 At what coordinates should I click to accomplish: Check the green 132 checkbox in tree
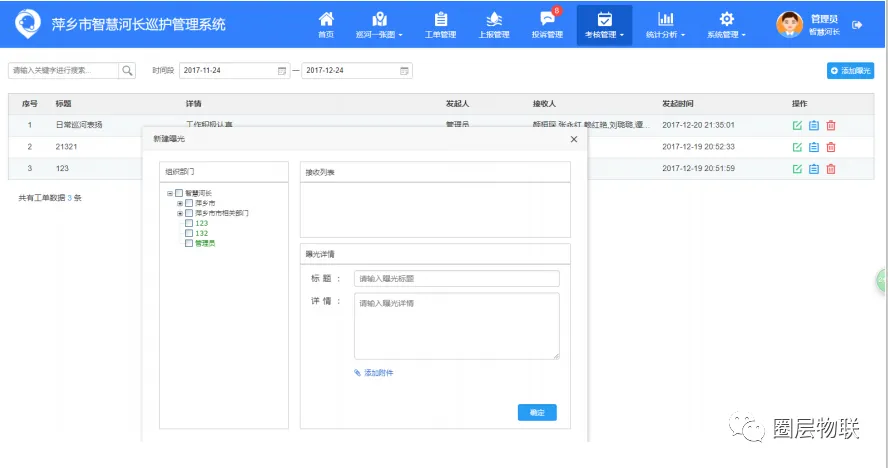point(189,233)
